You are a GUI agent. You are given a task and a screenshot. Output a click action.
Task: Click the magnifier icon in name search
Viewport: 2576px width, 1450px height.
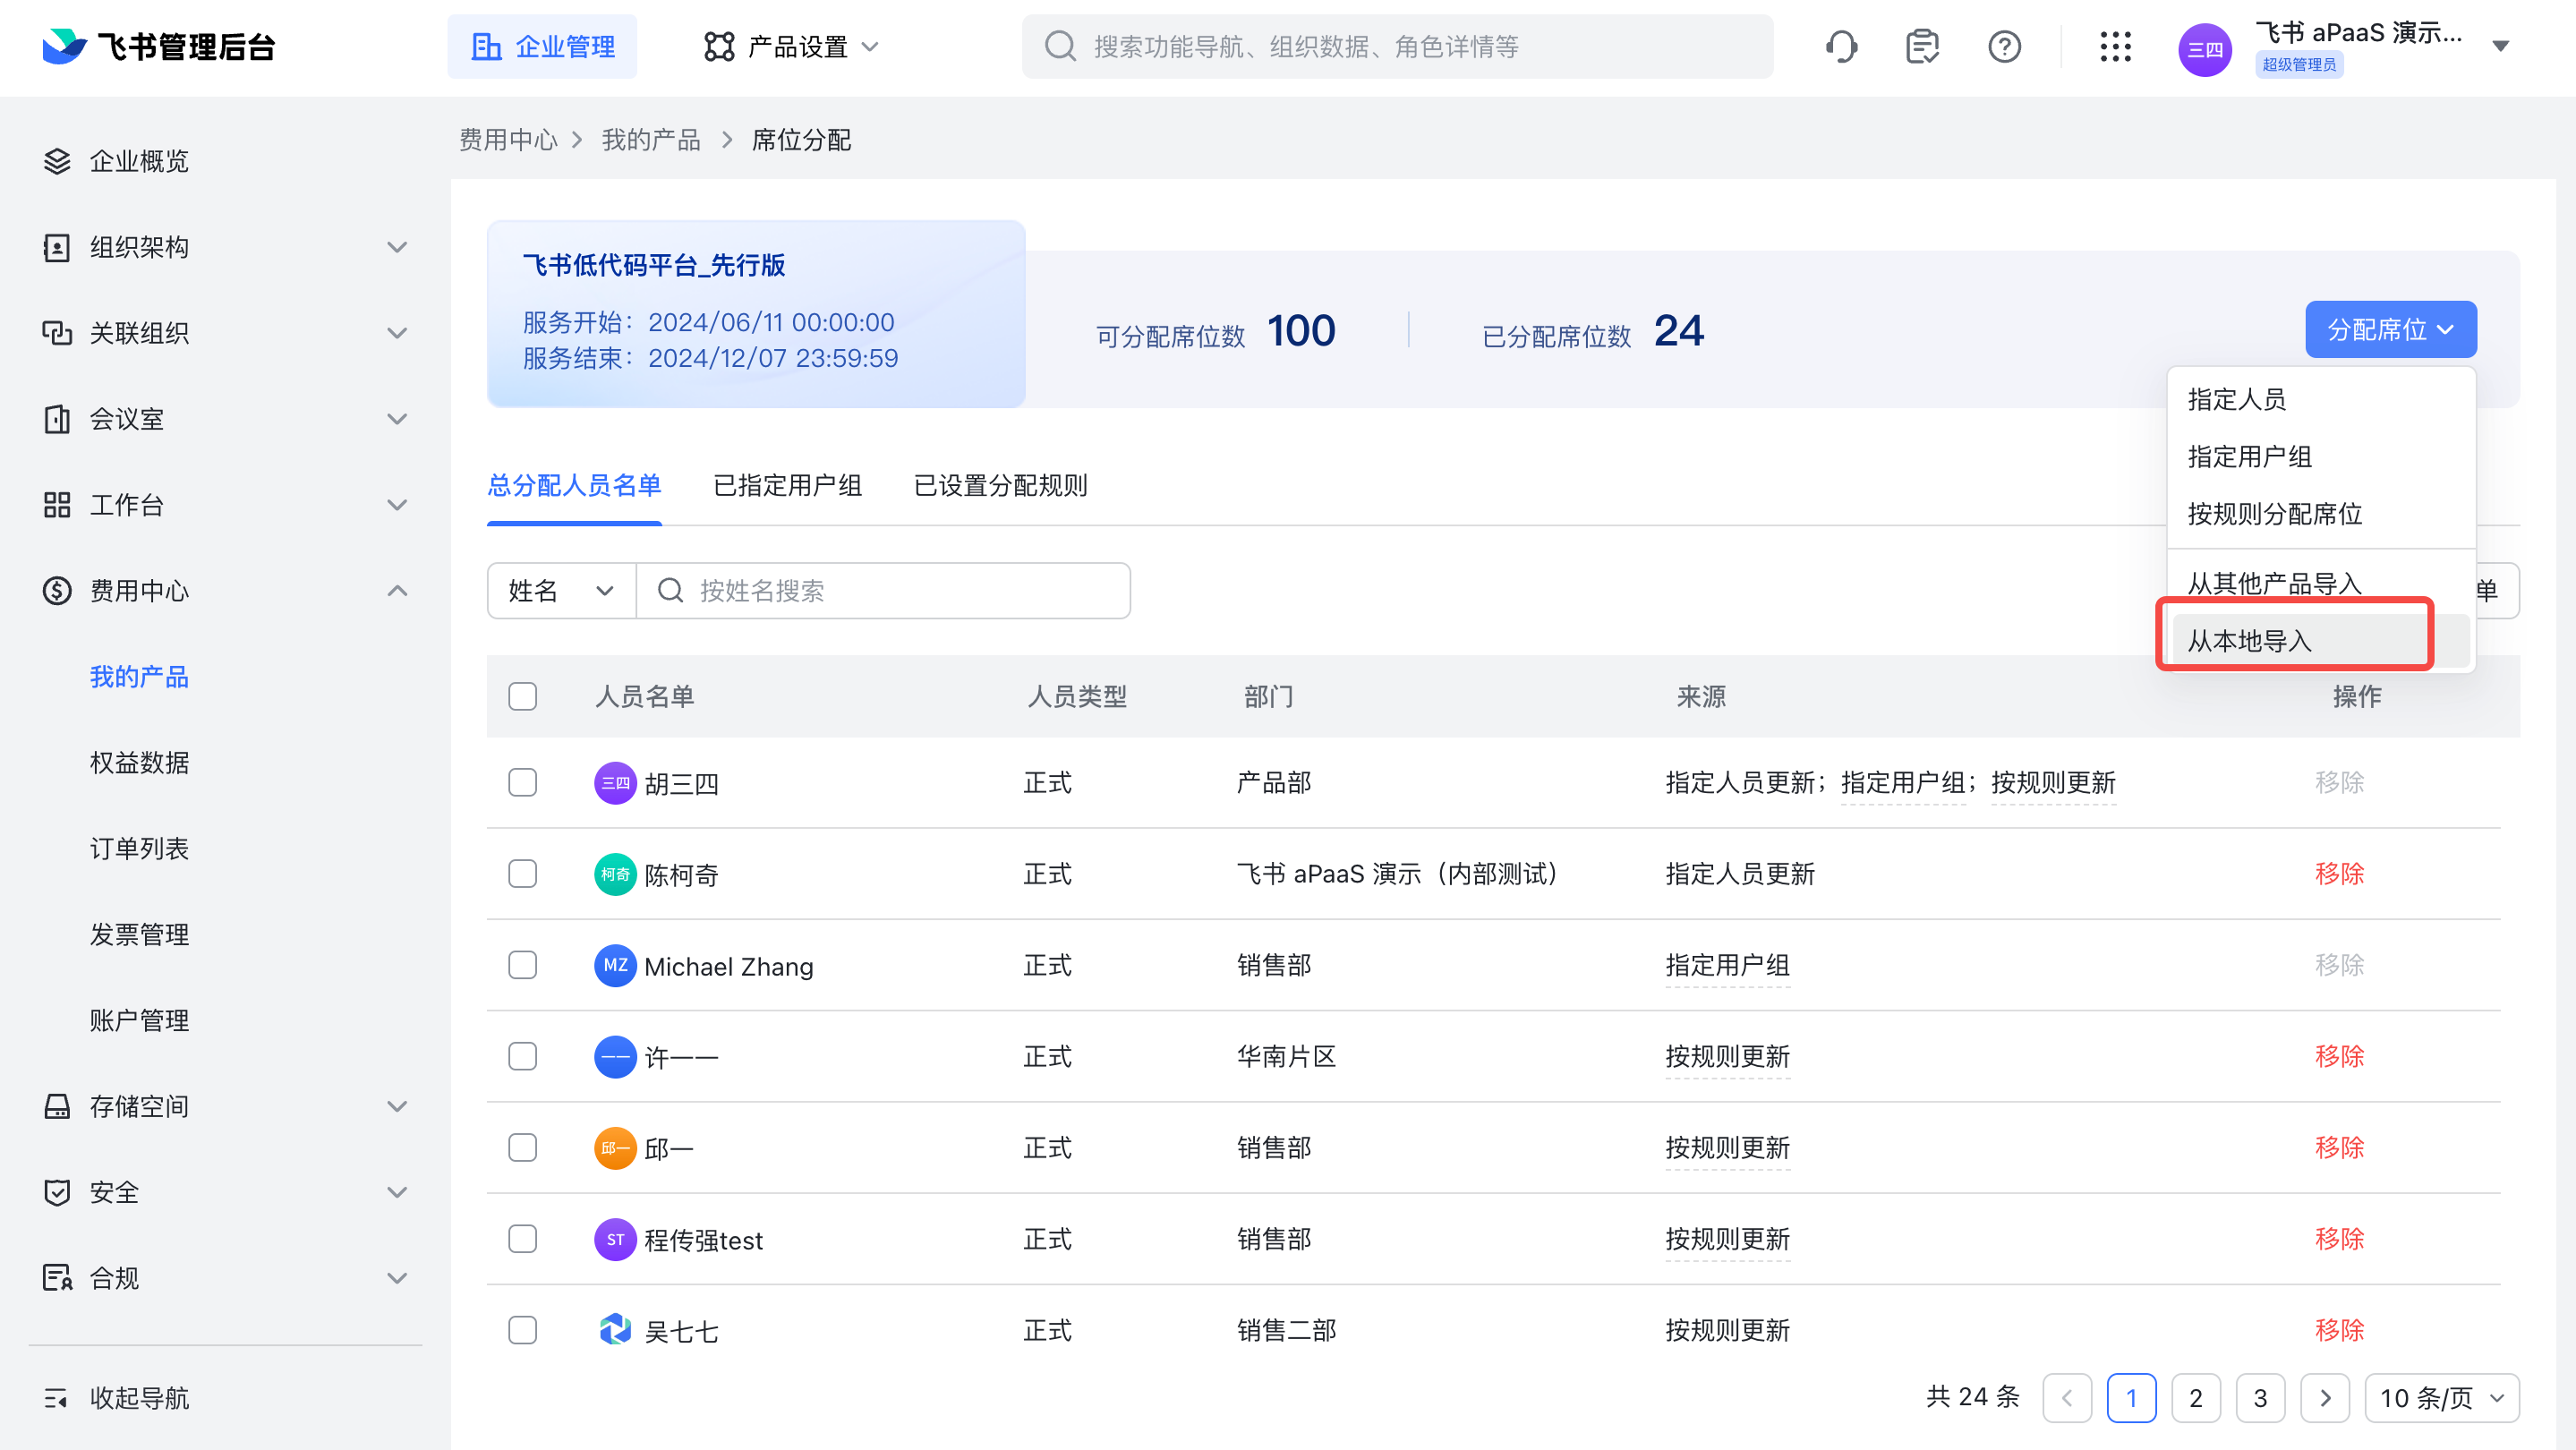pos(671,591)
